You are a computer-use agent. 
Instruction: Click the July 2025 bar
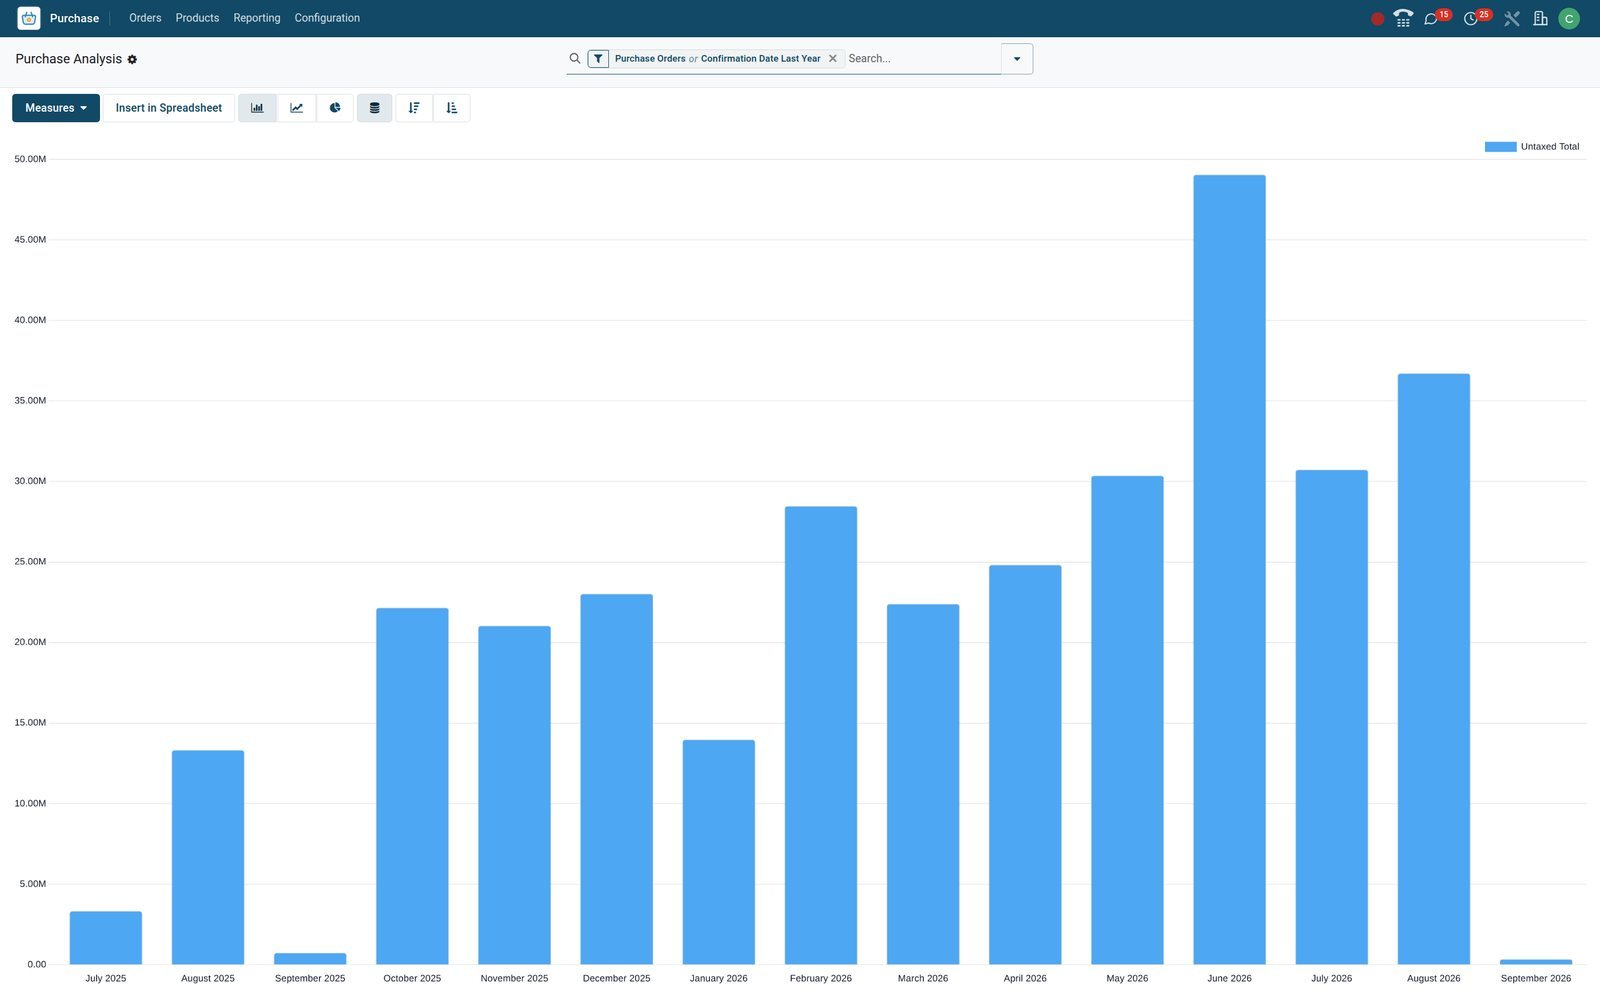(x=106, y=938)
